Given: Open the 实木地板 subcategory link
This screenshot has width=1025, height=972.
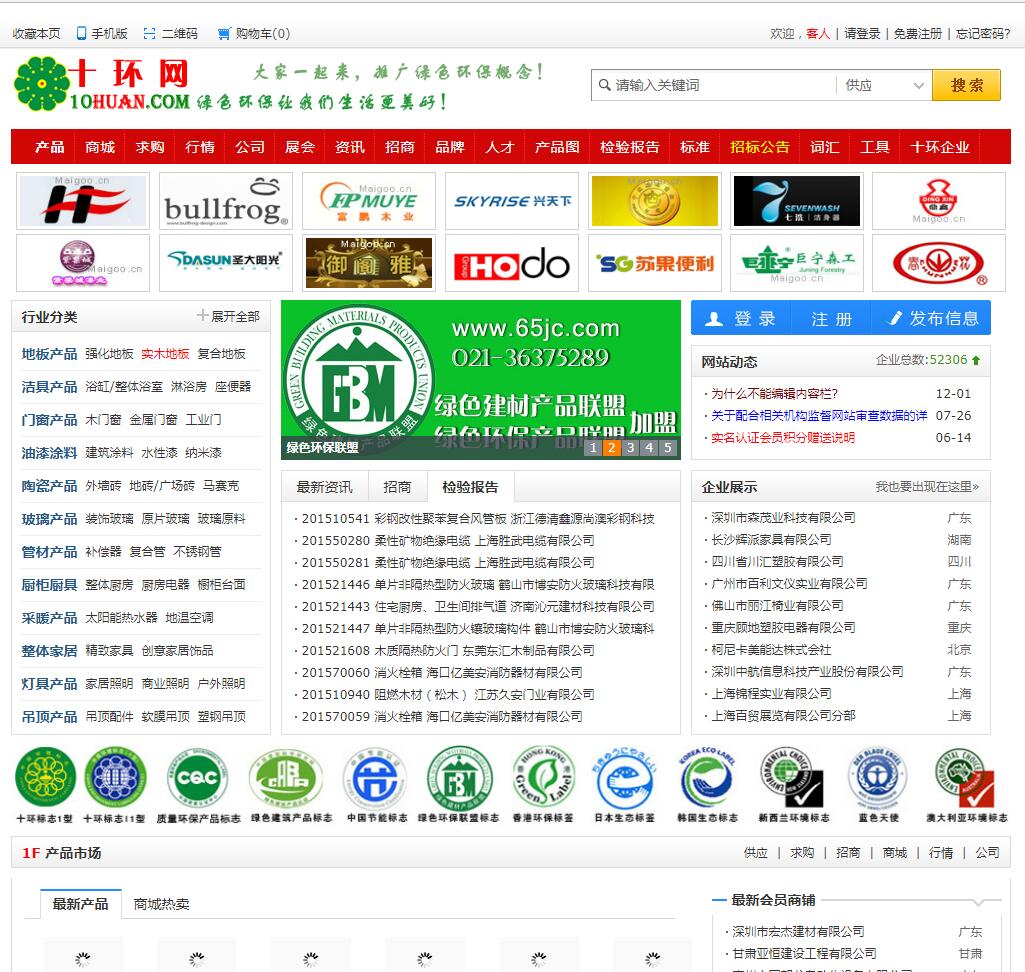Looking at the screenshot, I should click(165, 354).
